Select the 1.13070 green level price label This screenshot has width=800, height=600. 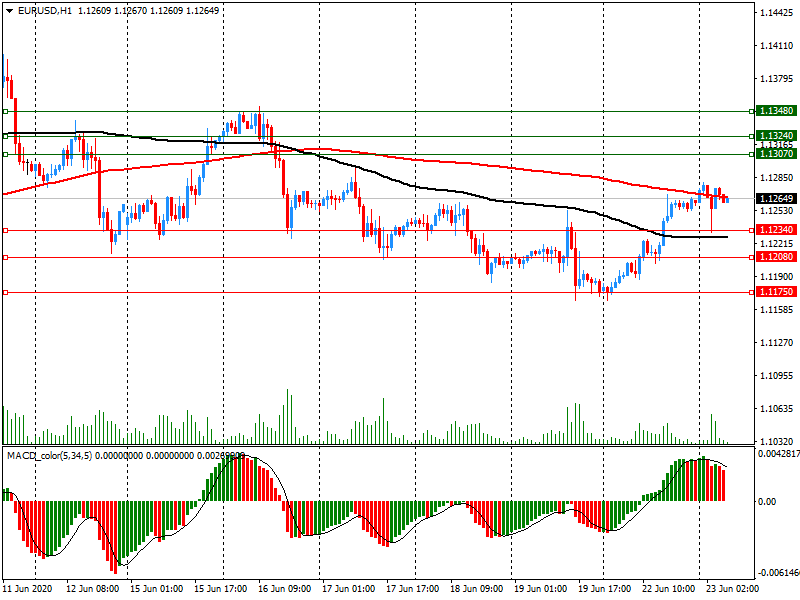pyautogui.click(x=776, y=154)
